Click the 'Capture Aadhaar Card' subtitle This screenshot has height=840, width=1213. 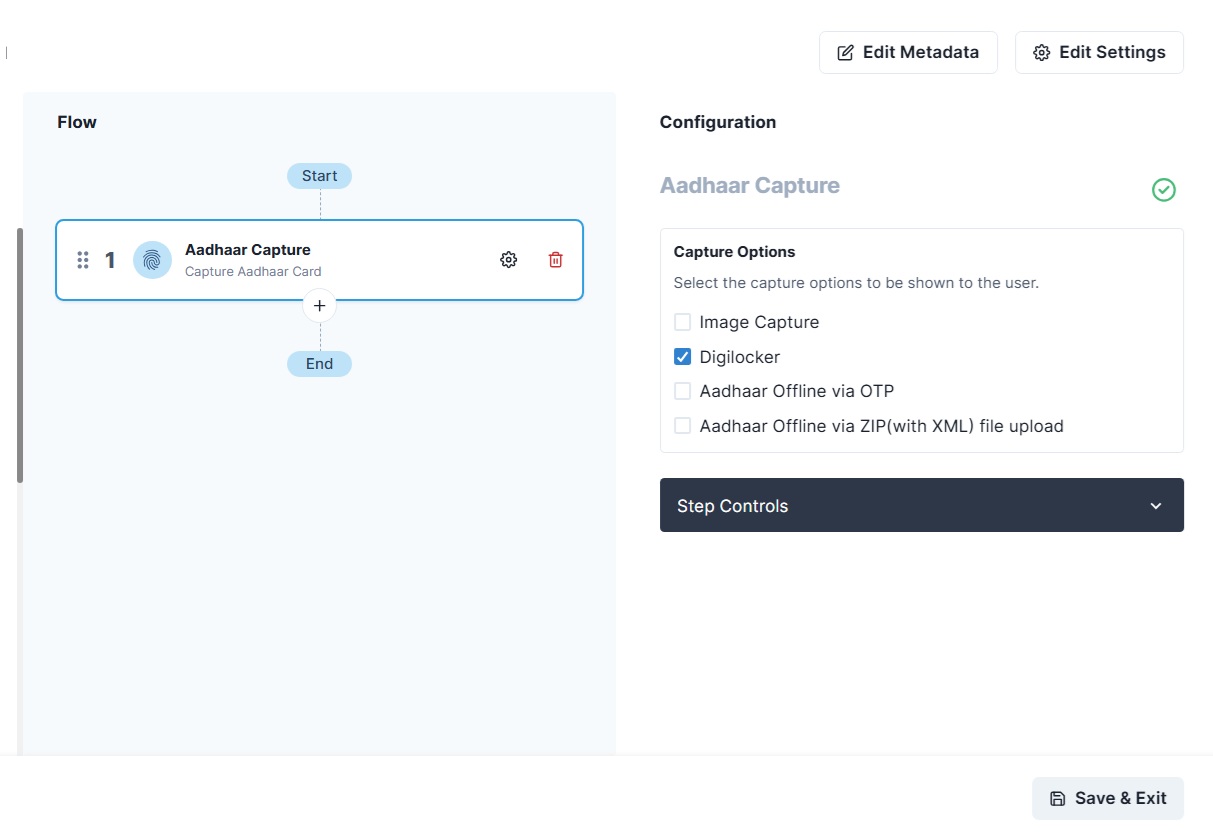click(x=253, y=271)
